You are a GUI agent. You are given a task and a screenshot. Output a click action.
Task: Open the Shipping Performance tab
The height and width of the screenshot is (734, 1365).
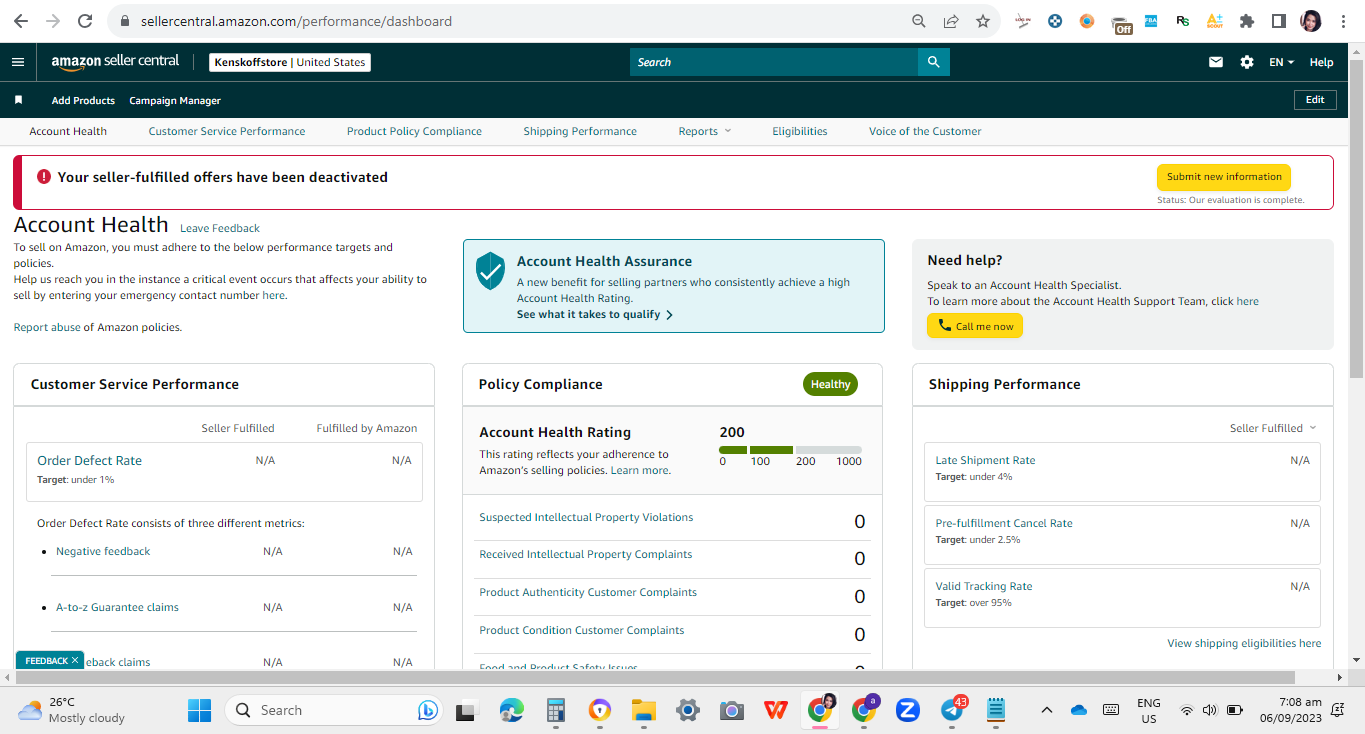(580, 131)
